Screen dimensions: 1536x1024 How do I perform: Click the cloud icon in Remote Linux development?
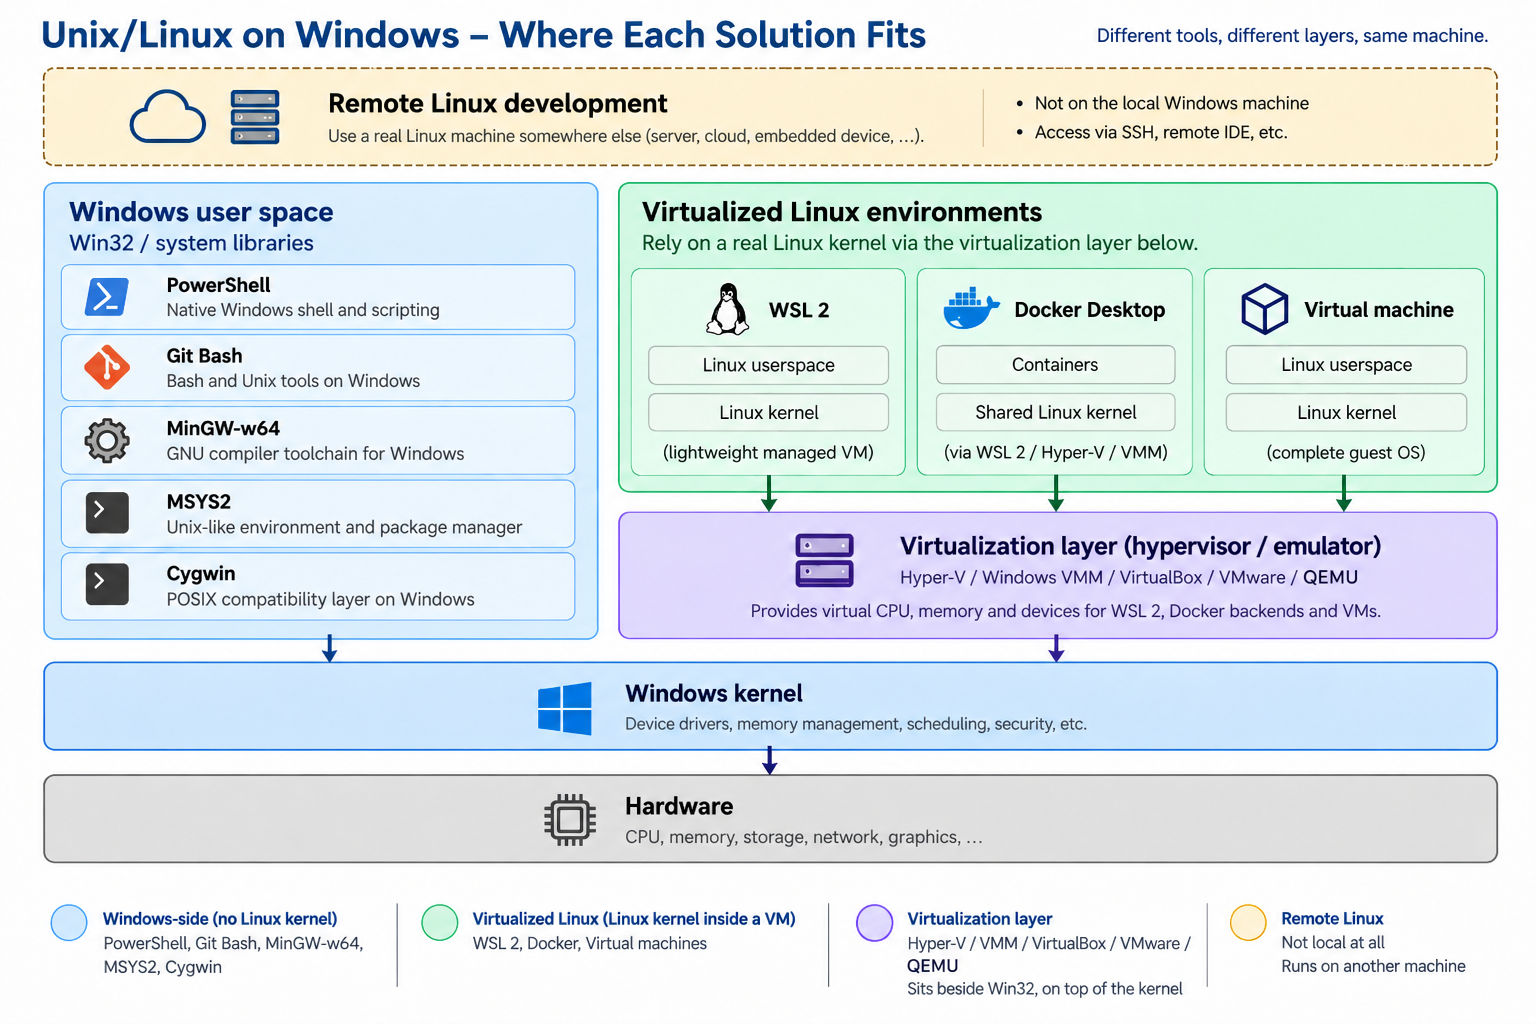pos(168,117)
